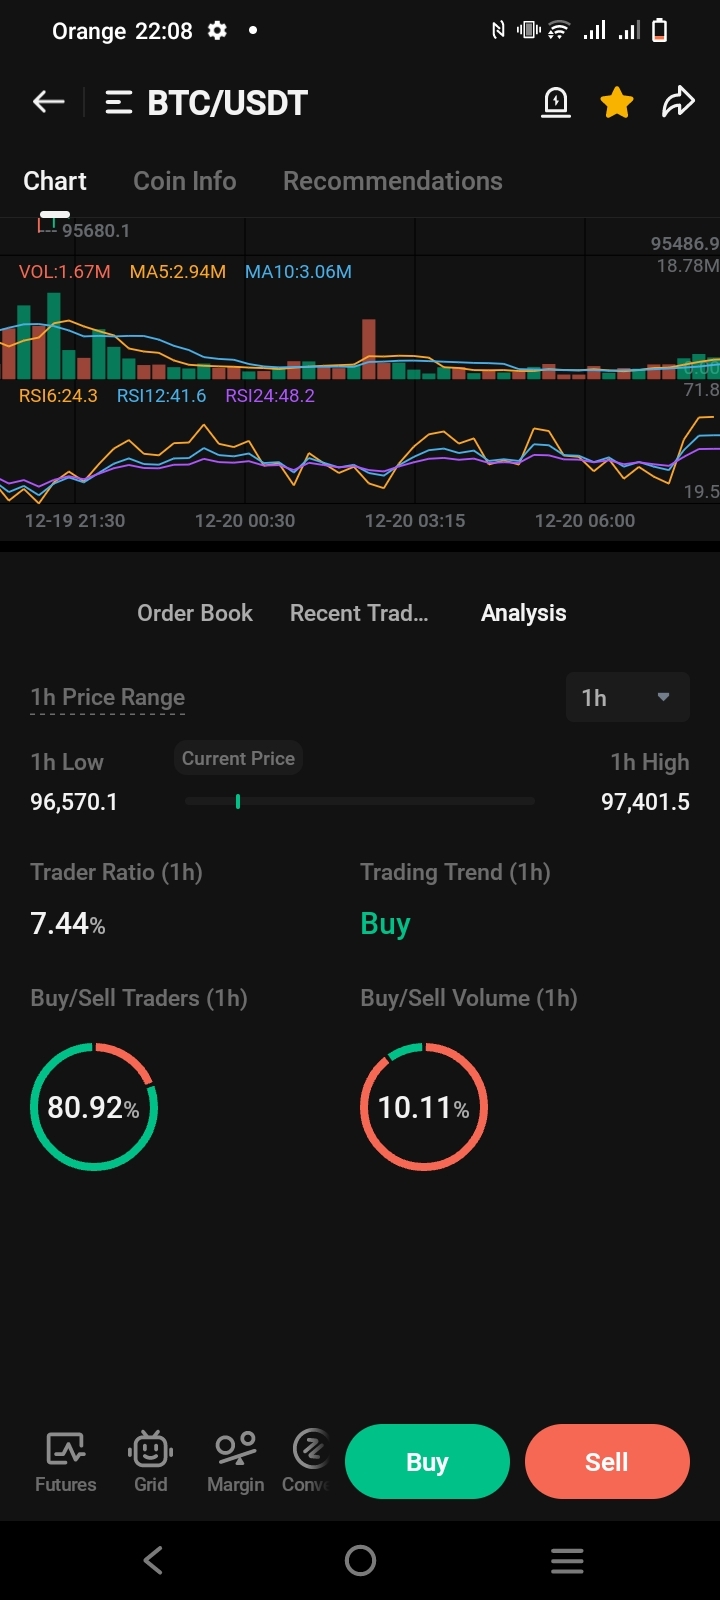Tap the Wi-Fi icon in status bar

[559, 31]
